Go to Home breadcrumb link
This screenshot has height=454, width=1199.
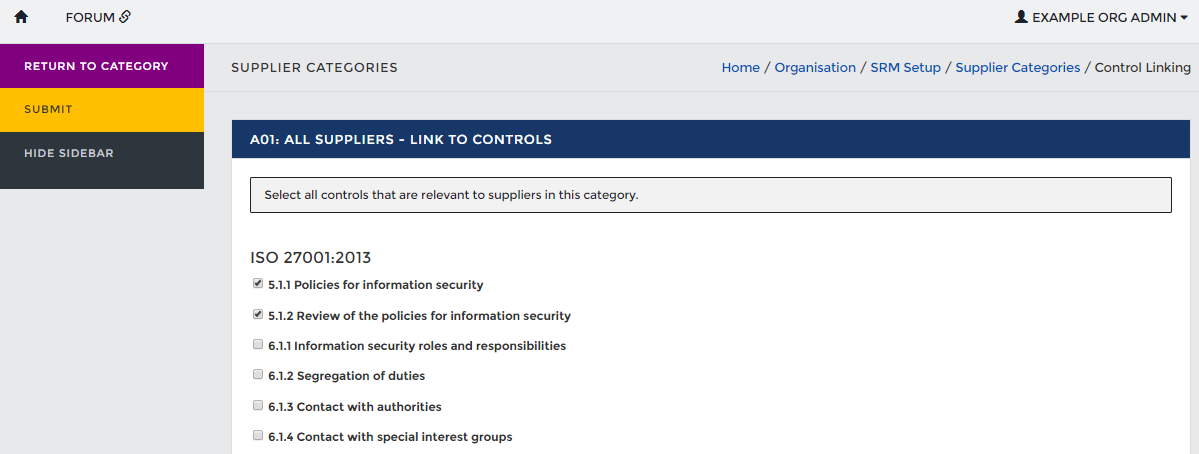pos(740,68)
